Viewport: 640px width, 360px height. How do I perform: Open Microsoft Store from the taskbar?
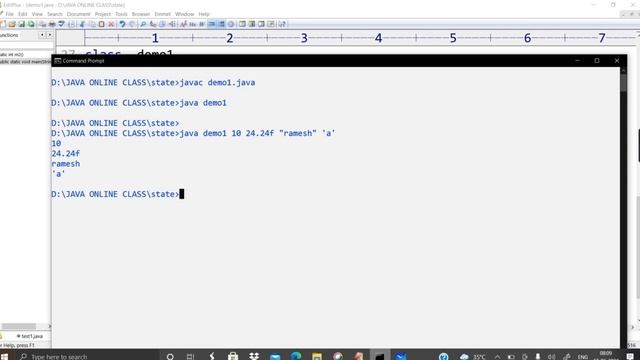(233, 356)
